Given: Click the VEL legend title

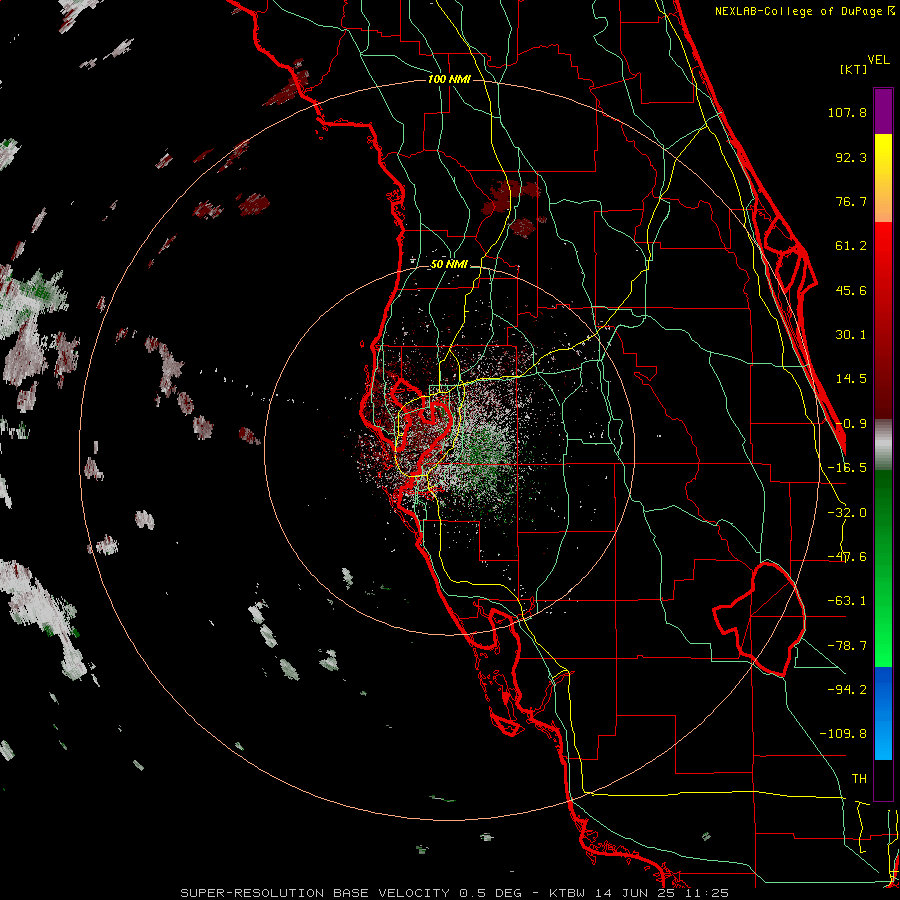Looking at the screenshot, I should click(878, 60).
